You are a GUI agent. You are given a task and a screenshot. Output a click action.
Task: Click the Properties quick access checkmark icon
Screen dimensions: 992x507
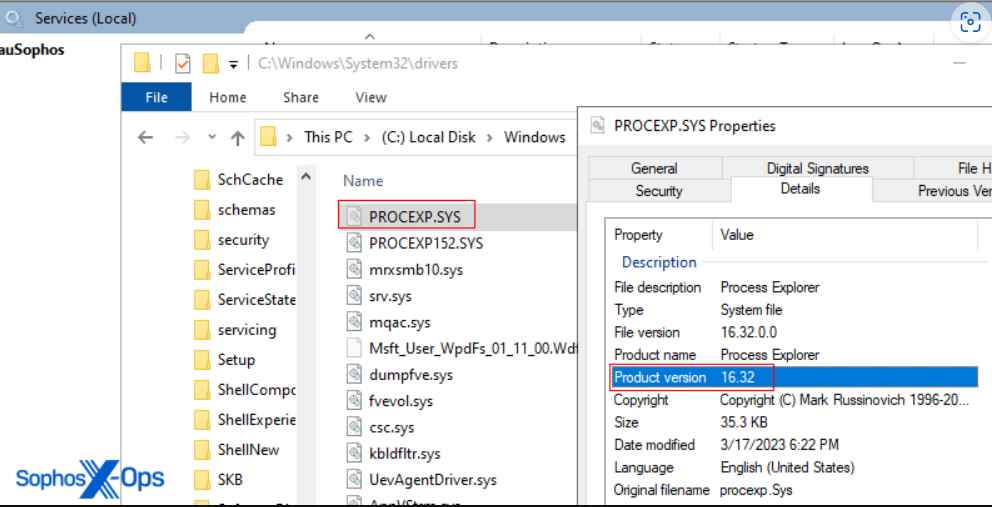click(182, 63)
